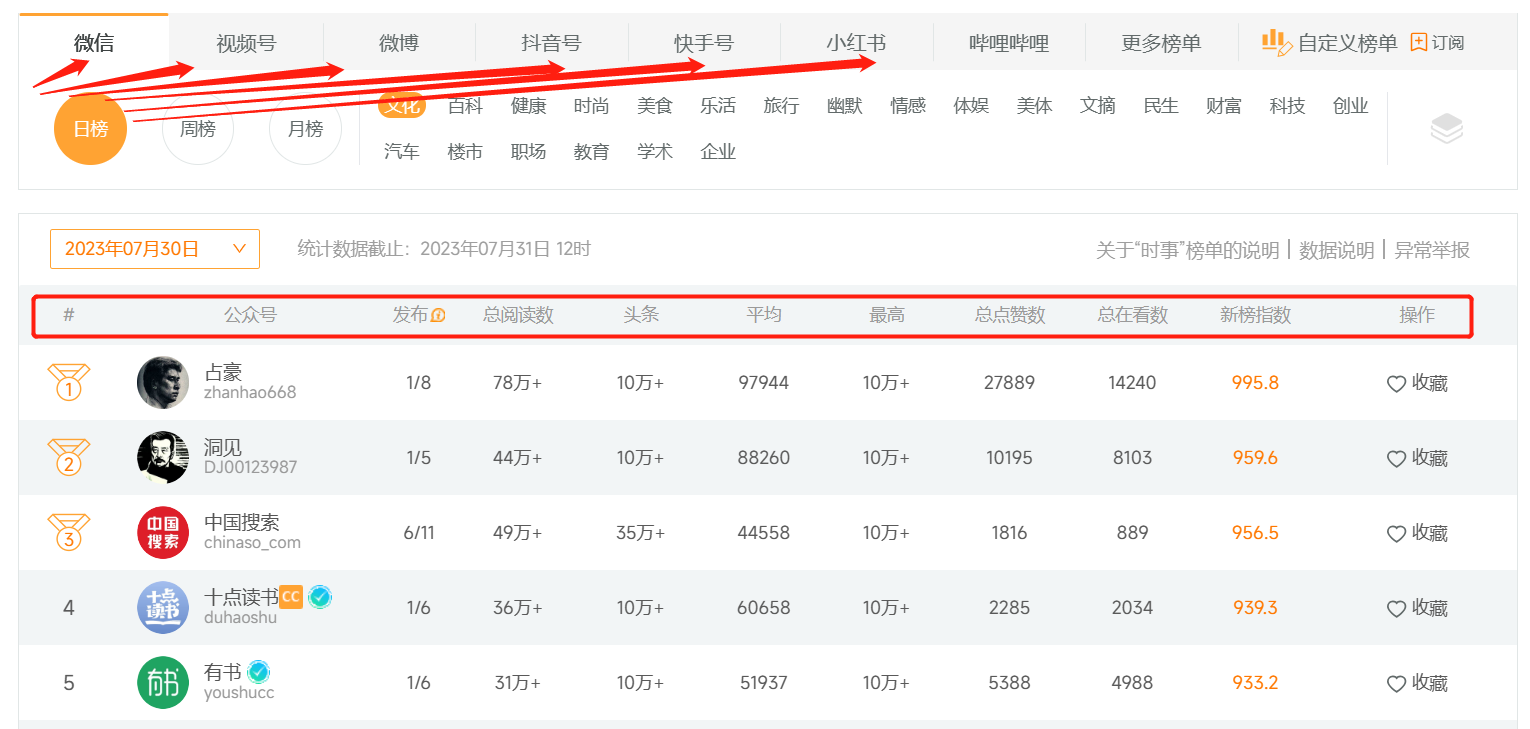Viewport: 1530px width, 729px height.
Task: Choose the 民生 category
Action: pyautogui.click(x=1161, y=105)
